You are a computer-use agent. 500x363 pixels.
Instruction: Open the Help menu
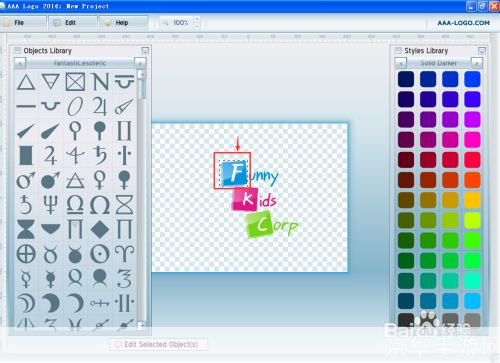[122, 23]
